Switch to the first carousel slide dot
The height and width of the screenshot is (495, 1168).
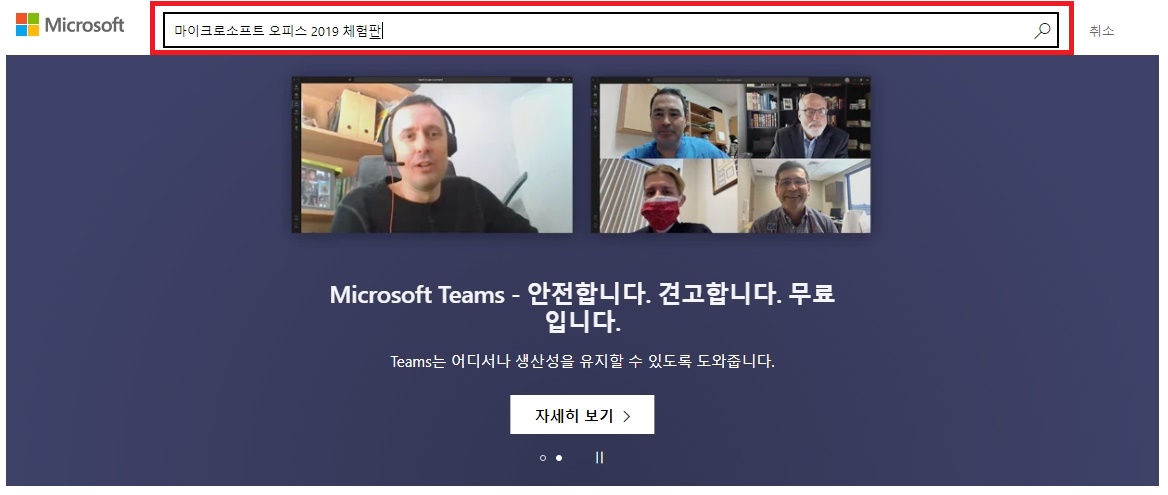pos(543,458)
